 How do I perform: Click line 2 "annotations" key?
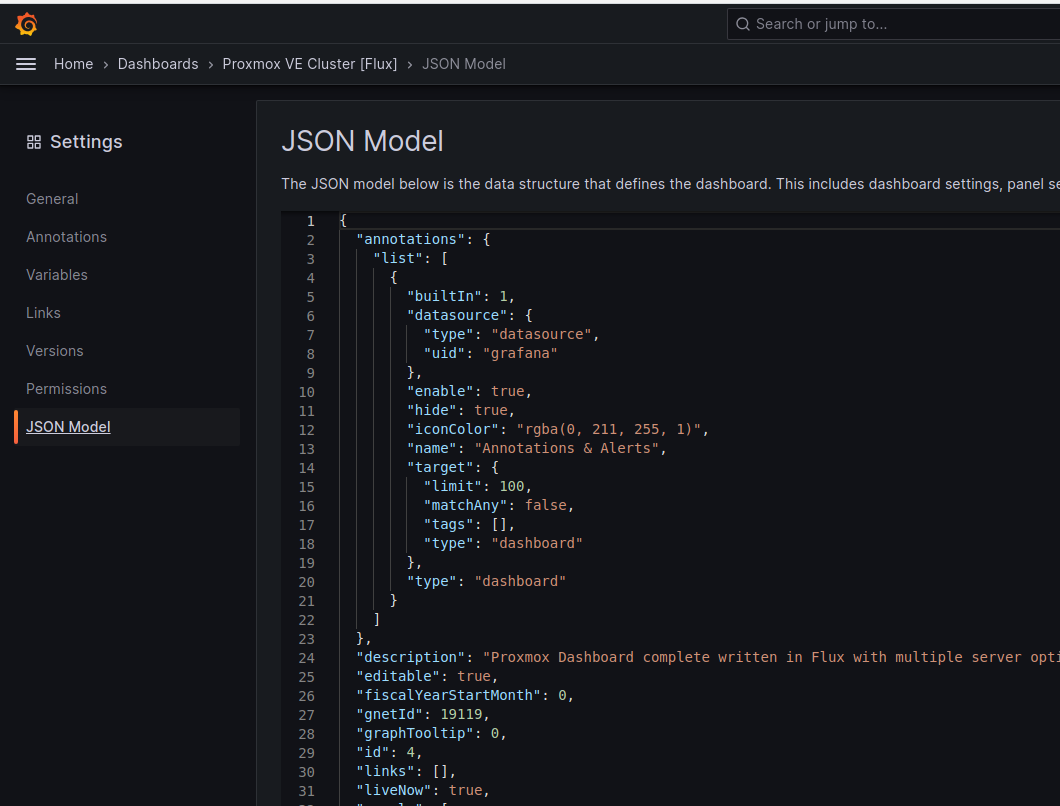410,239
